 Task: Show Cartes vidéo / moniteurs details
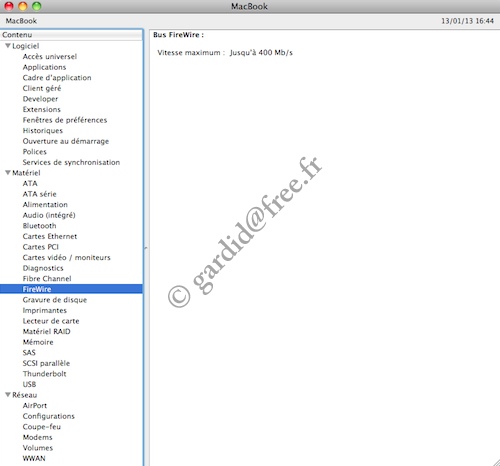coord(66,257)
